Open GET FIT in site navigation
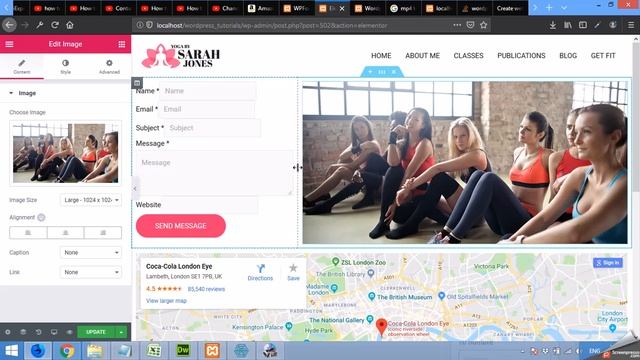 tap(603, 56)
